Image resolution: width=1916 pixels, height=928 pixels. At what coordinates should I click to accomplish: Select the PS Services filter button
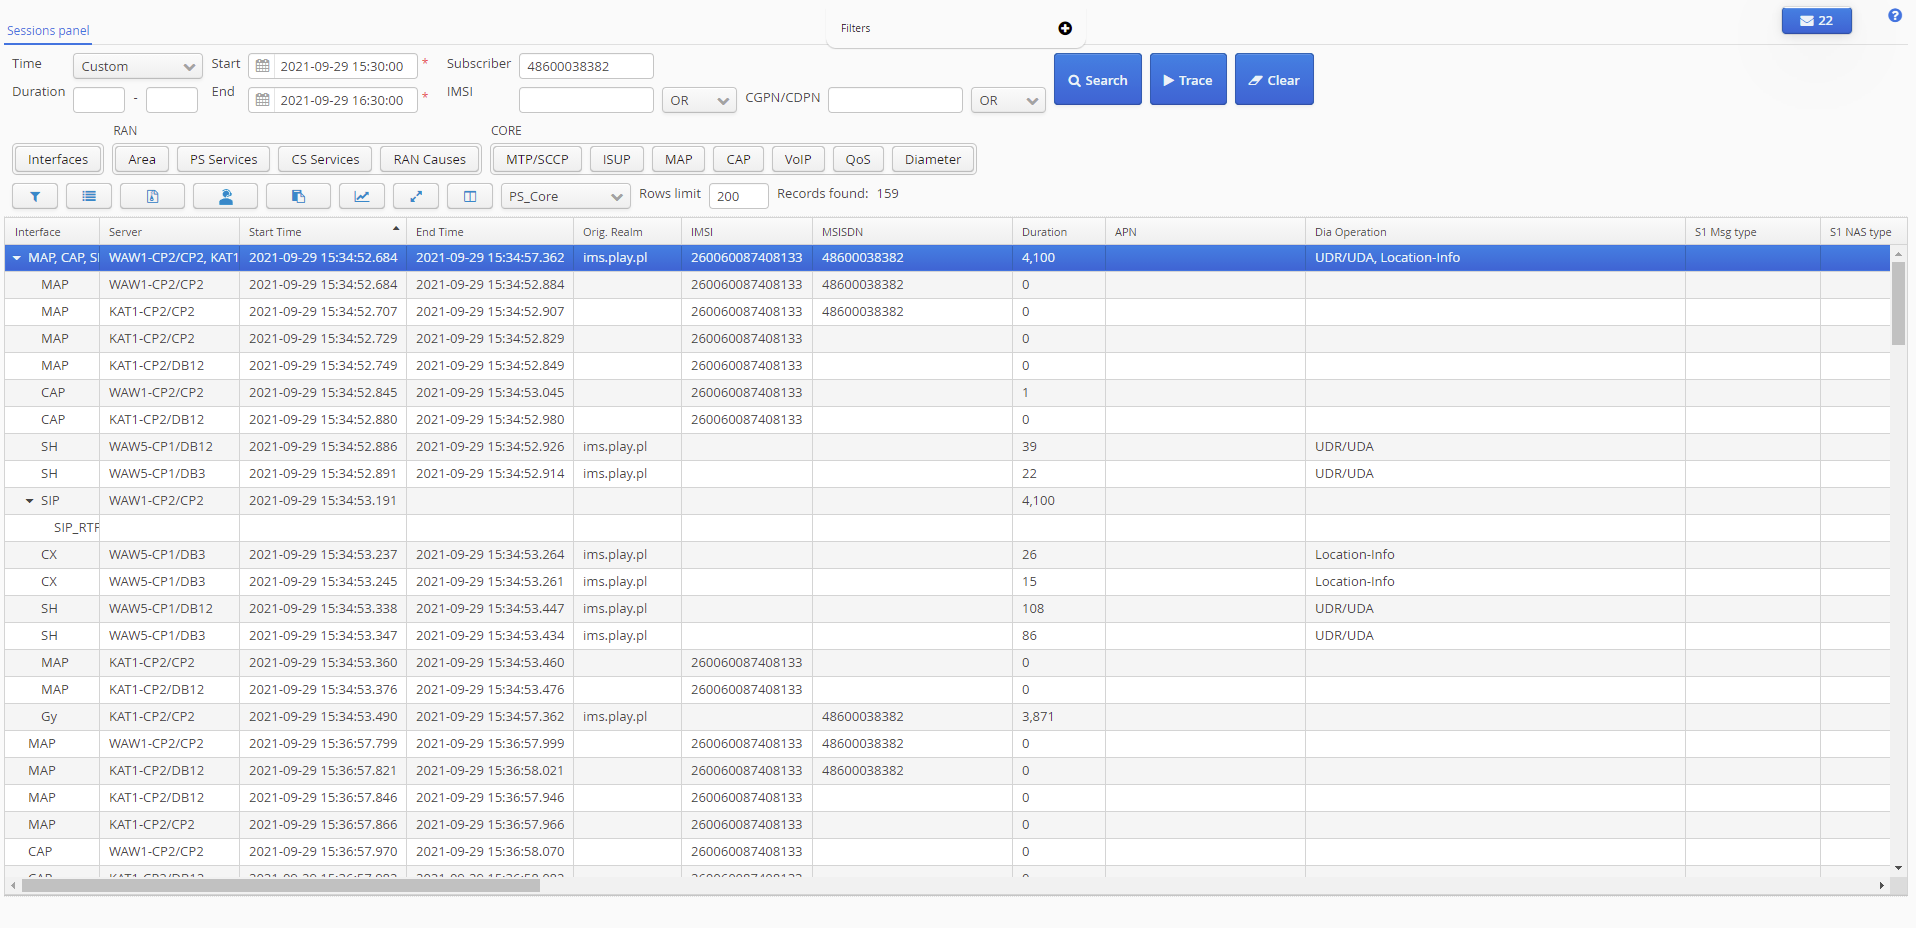pyautogui.click(x=224, y=159)
